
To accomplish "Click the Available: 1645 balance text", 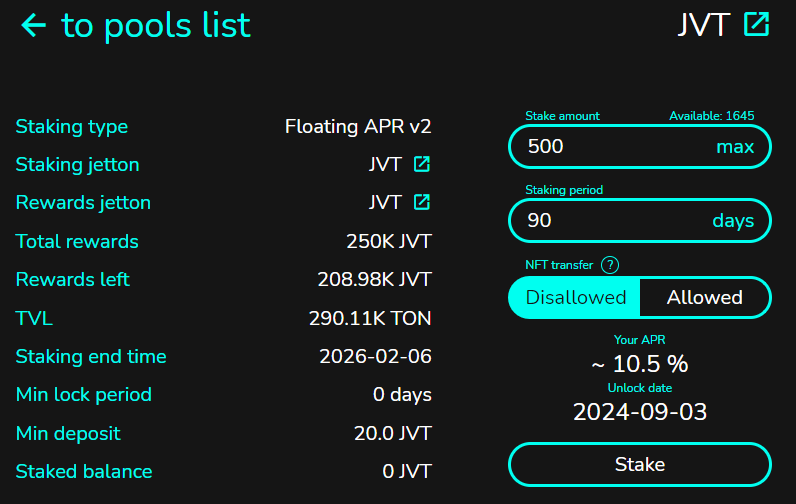I will click(711, 116).
